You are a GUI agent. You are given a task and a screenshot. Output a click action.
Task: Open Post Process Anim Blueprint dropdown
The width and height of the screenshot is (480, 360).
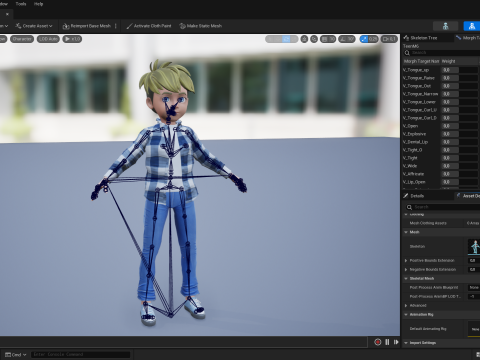(x=474, y=287)
